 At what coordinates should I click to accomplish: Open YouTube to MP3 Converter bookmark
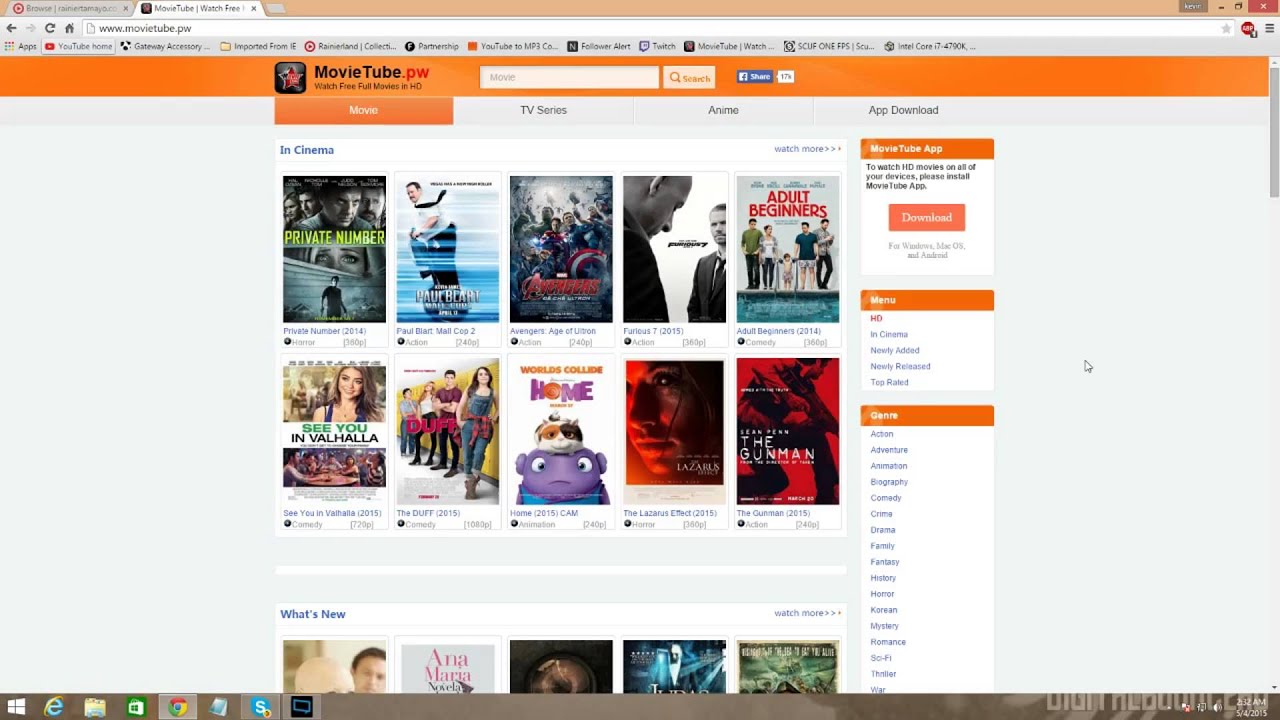coord(513,46)
